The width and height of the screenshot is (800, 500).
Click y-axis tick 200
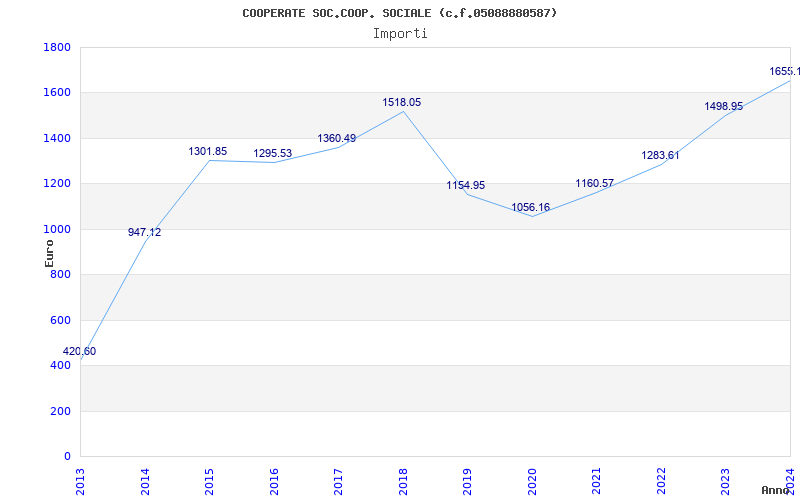point(60,411)
